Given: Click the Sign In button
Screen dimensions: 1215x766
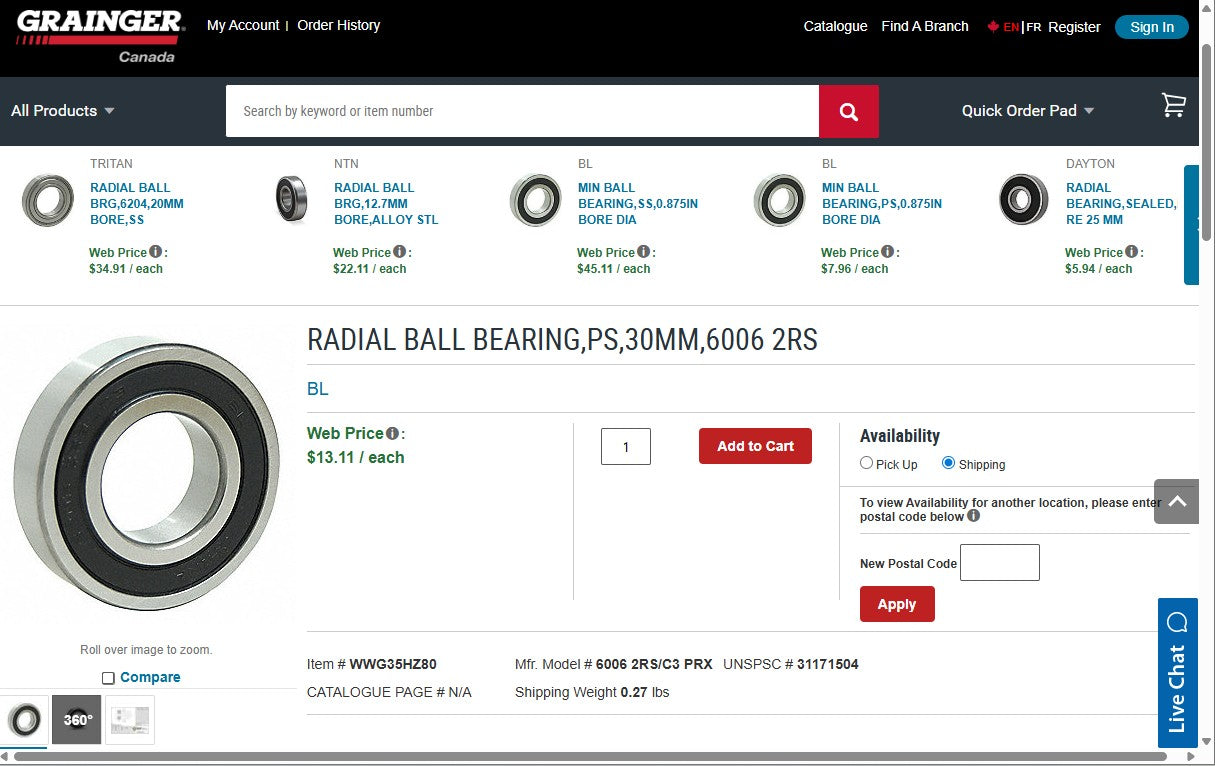Looking at the screenshot, I should 1152,27.
